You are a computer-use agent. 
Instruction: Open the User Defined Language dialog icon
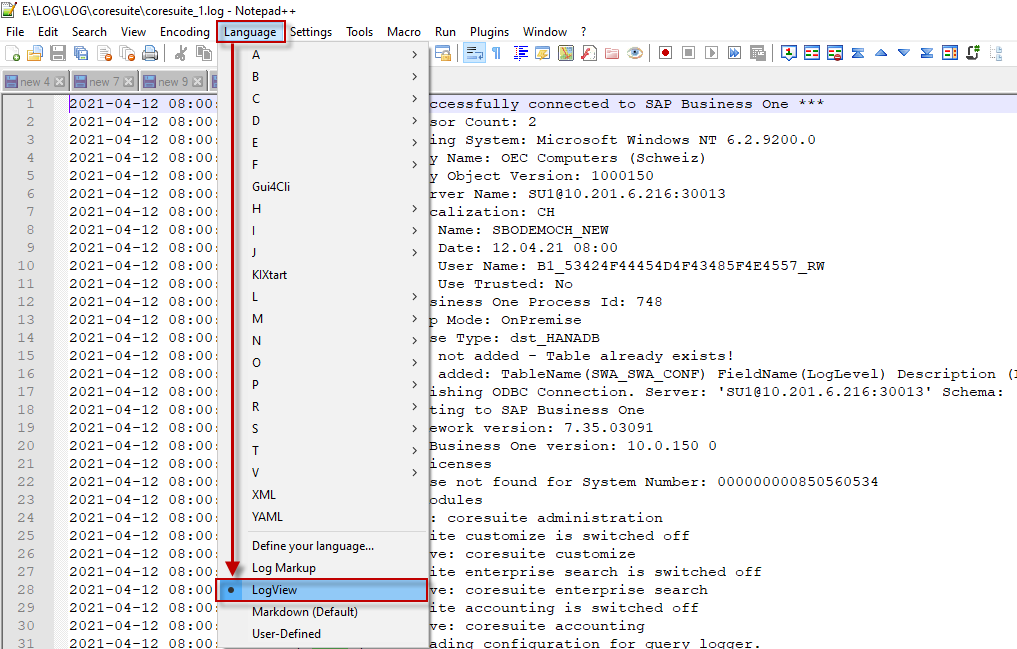click(x=543, y=53)
